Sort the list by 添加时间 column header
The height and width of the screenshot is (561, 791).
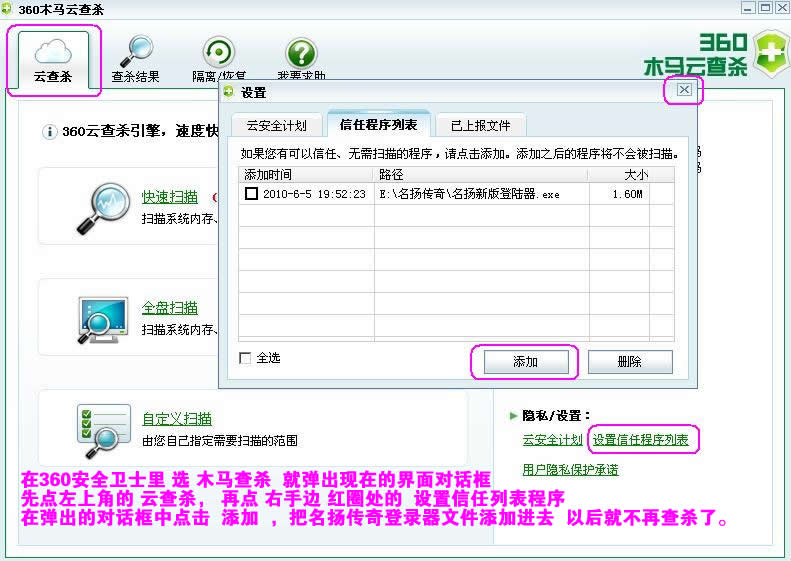click(306, 175)
